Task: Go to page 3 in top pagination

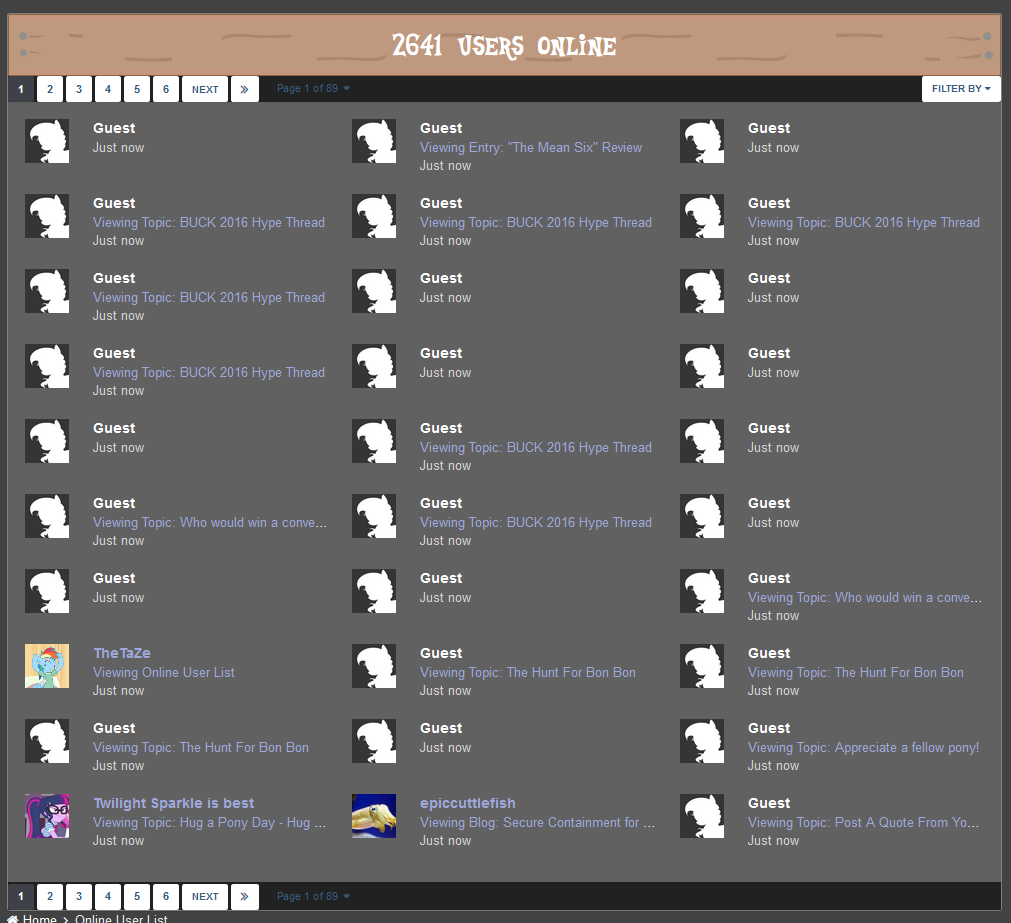Action: point(79,89)
